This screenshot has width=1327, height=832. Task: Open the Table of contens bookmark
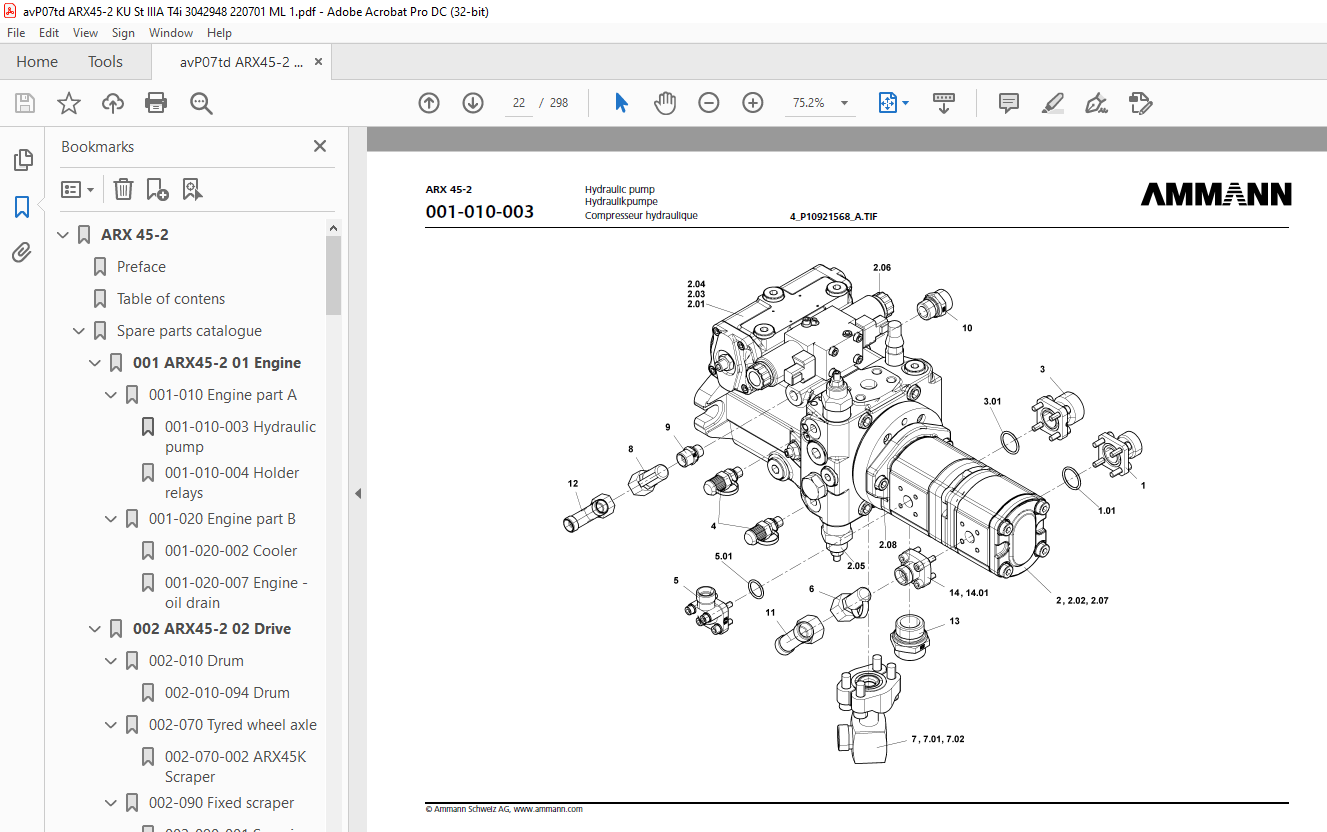(x=171, y=299)
